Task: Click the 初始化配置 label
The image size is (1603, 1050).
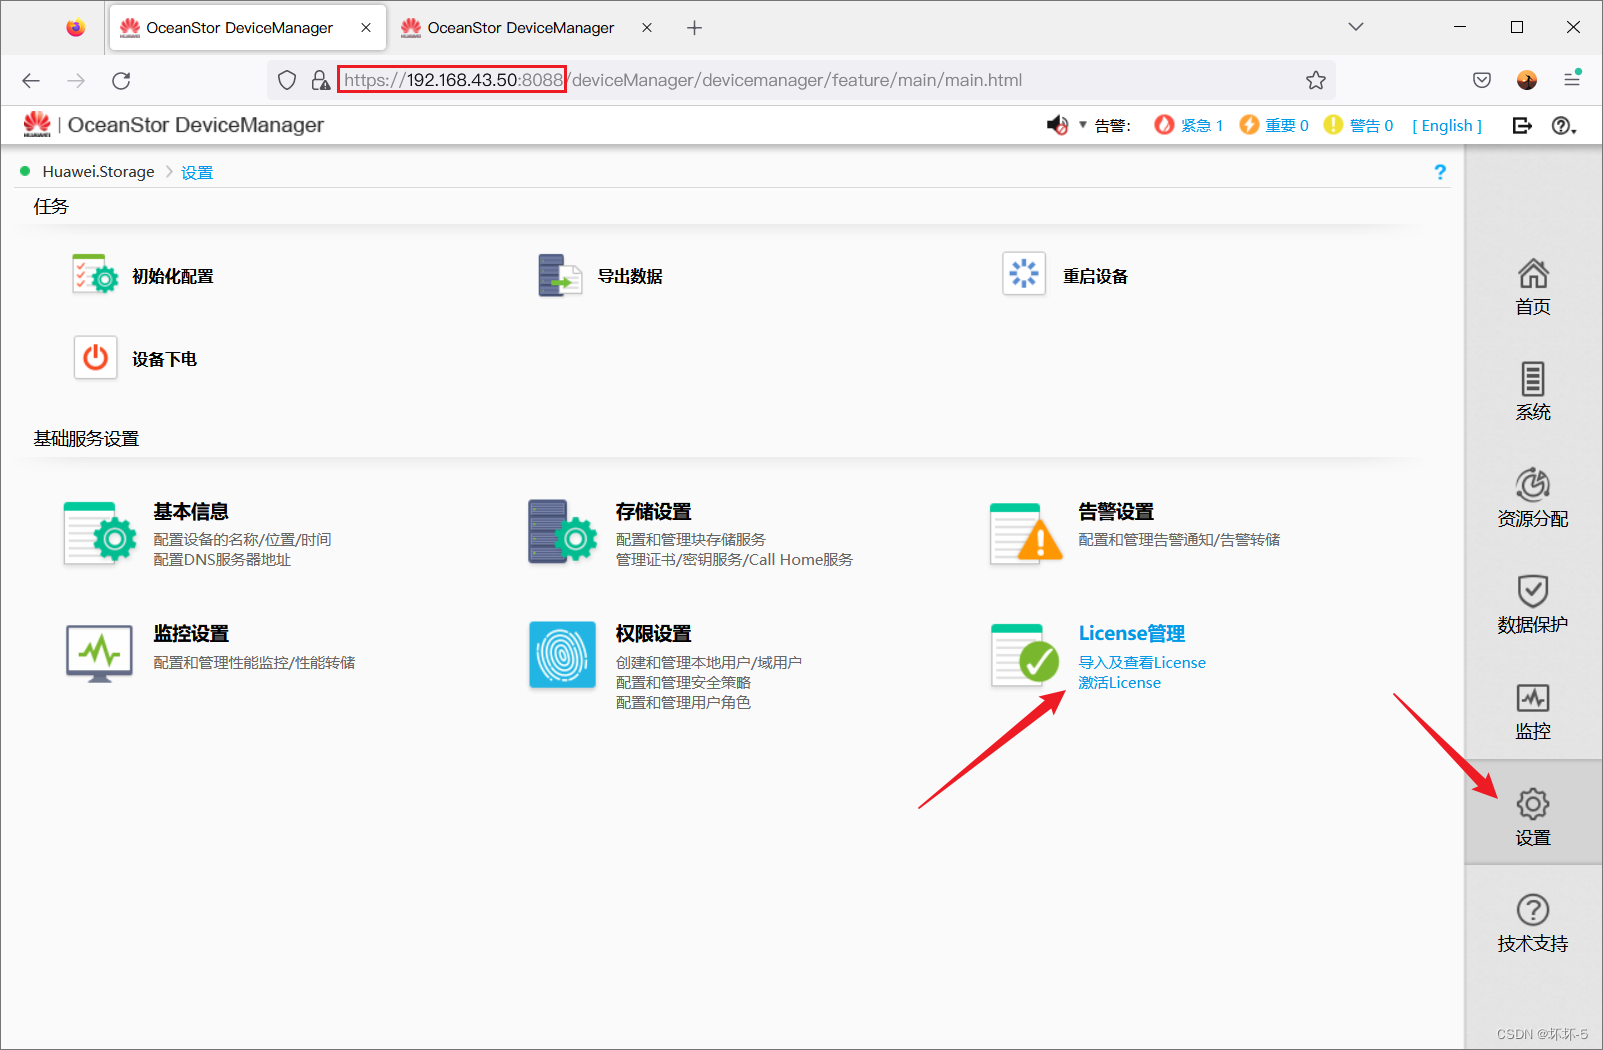Action: [x=173, y=276]
